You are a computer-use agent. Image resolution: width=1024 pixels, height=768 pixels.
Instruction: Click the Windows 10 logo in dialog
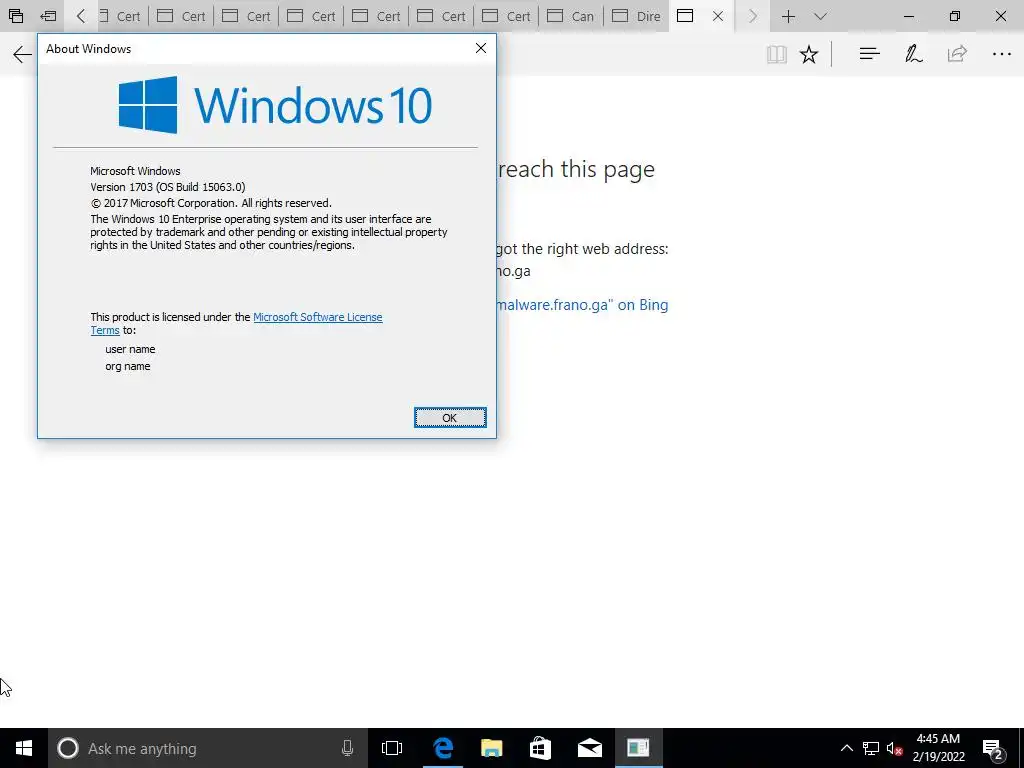coord(275,104)
